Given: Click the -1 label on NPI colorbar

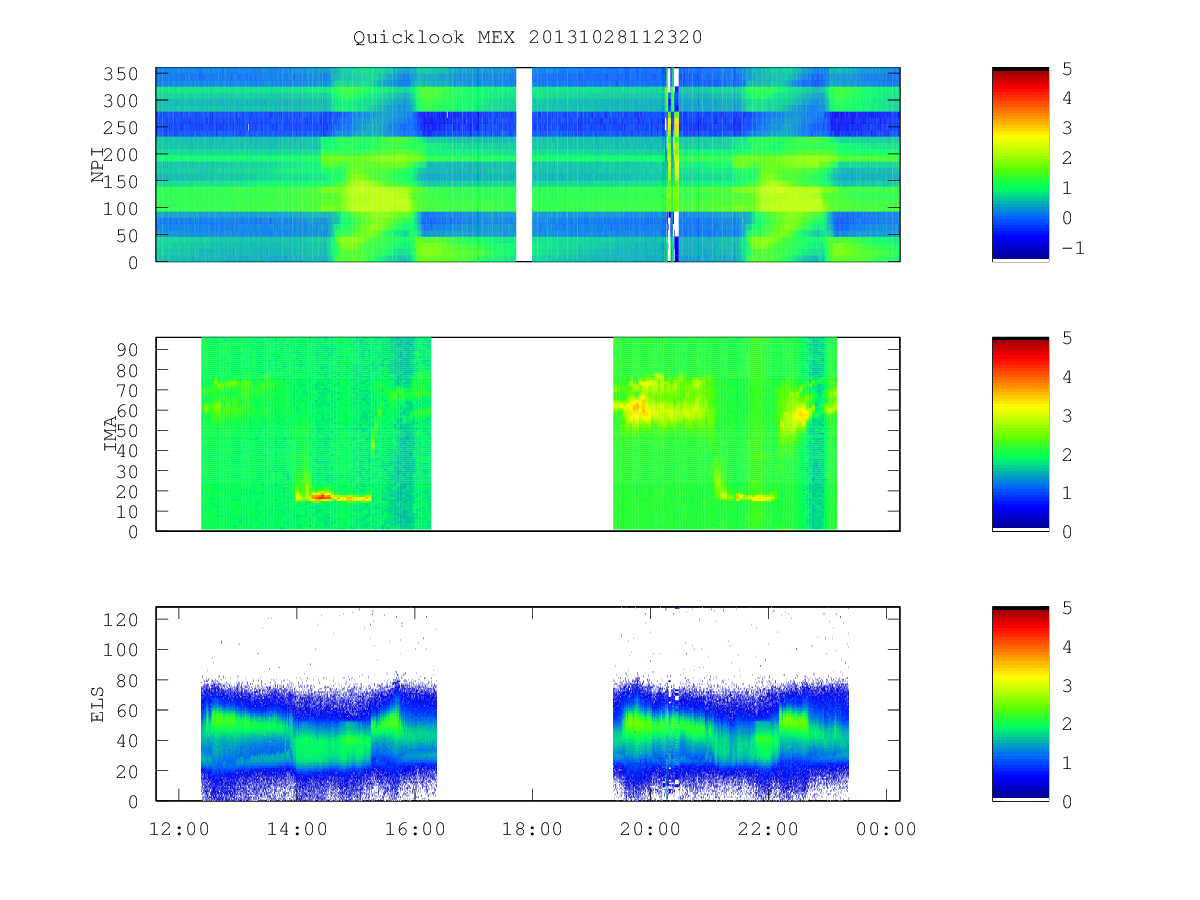Looking at the screenshot, I should pyautogui.click(x=1072, y=248).
